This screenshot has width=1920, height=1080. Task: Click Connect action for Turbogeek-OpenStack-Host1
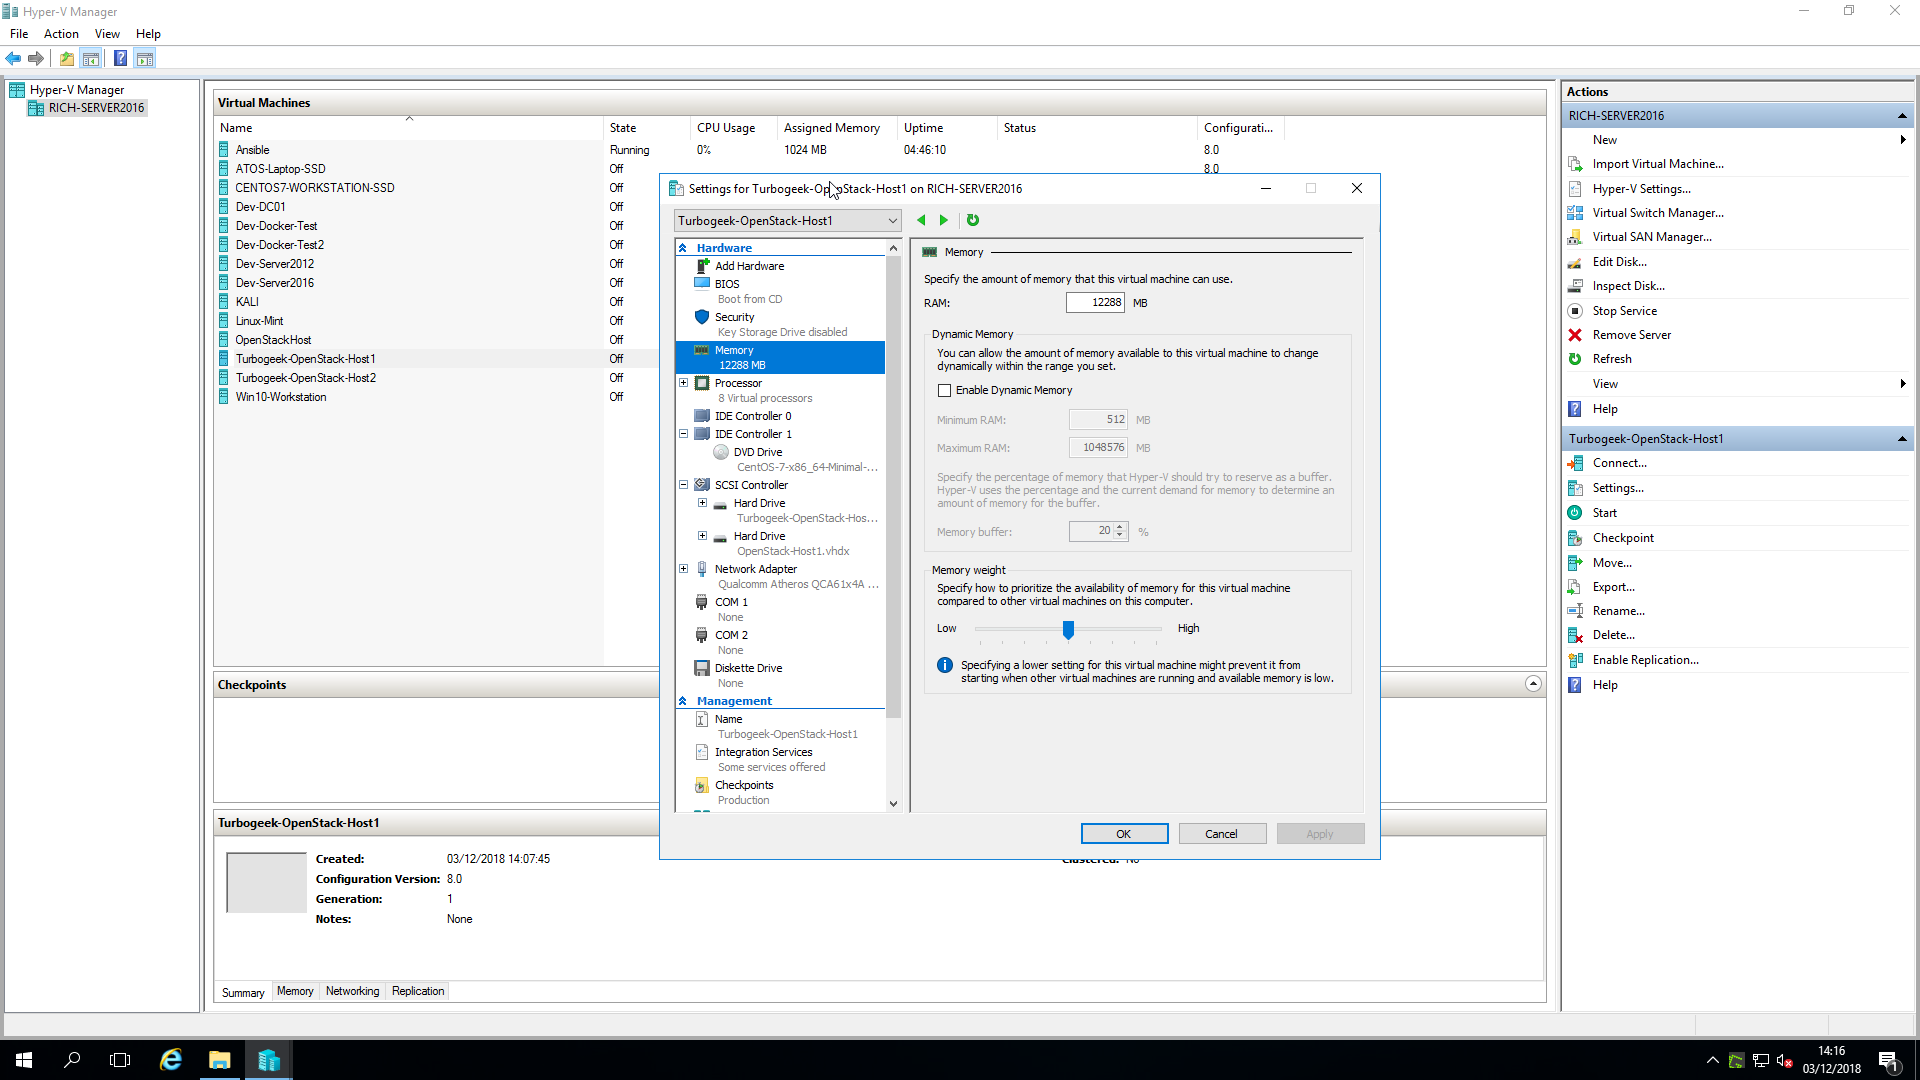click(1619, 463)
